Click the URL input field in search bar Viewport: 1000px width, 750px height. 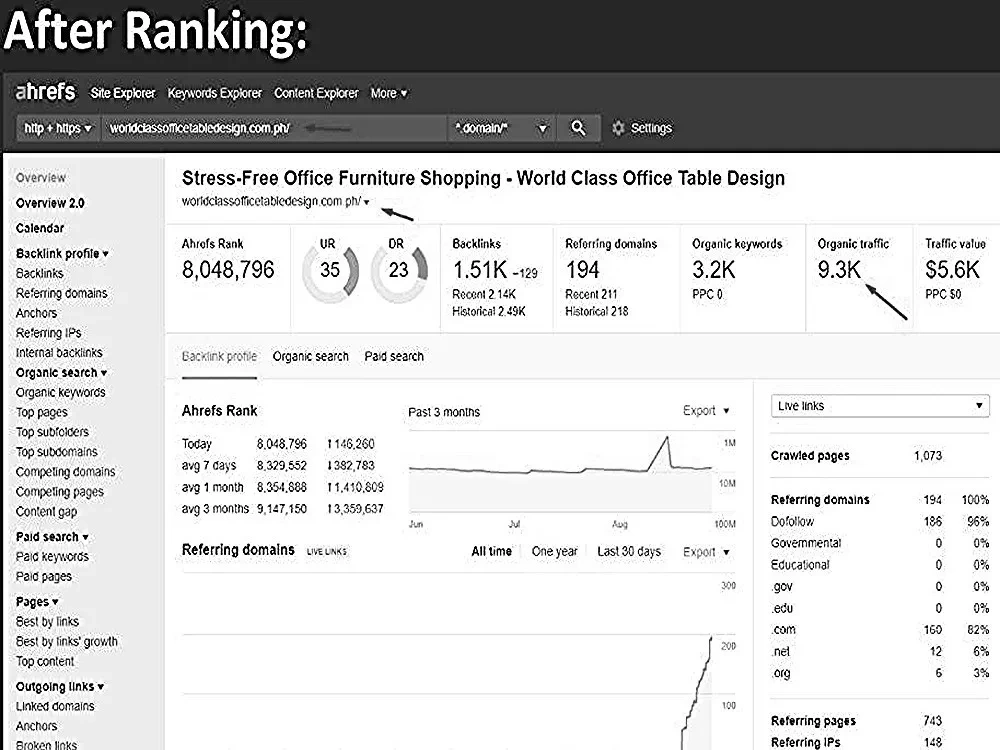click(274, 128)
